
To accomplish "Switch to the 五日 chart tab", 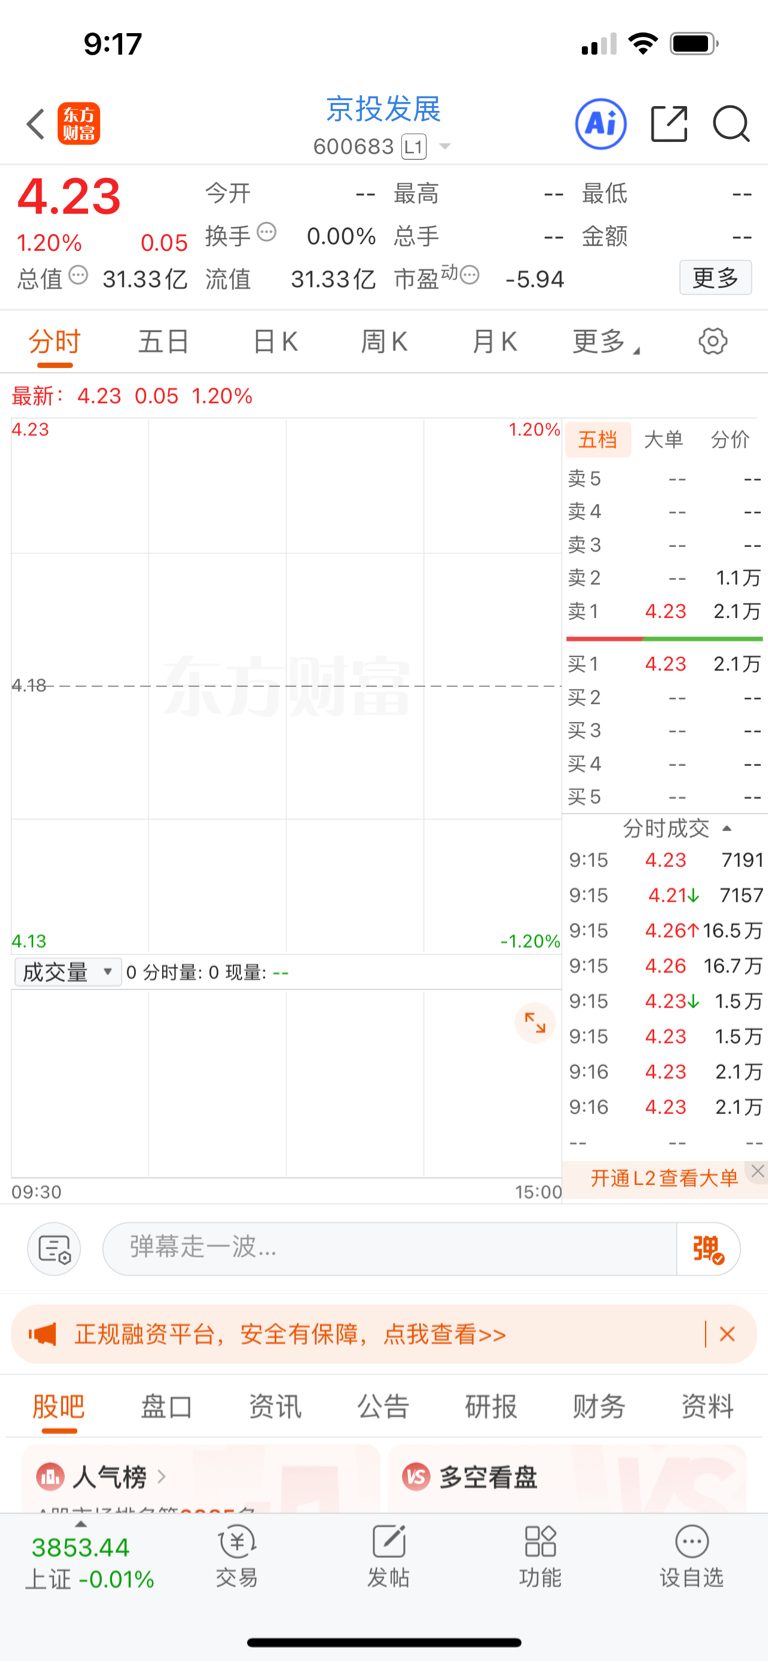I will (164, 342).
